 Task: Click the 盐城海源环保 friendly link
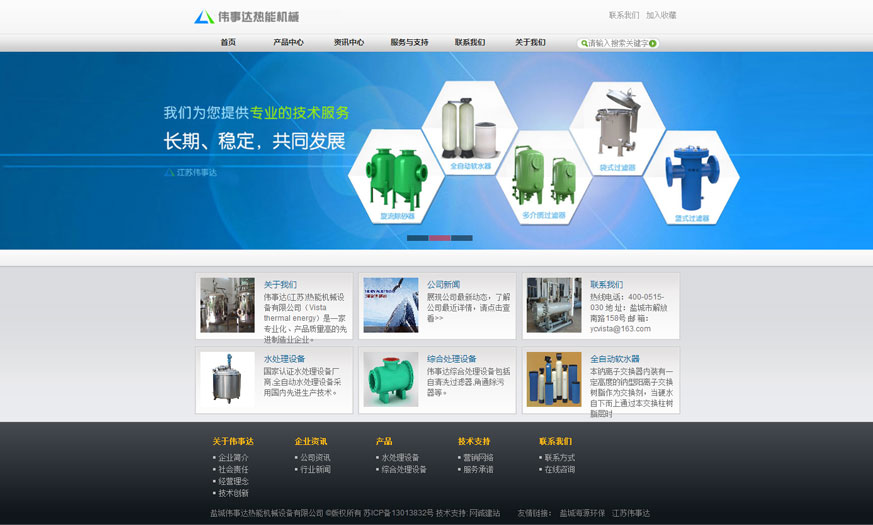click(x=582, y=513)
